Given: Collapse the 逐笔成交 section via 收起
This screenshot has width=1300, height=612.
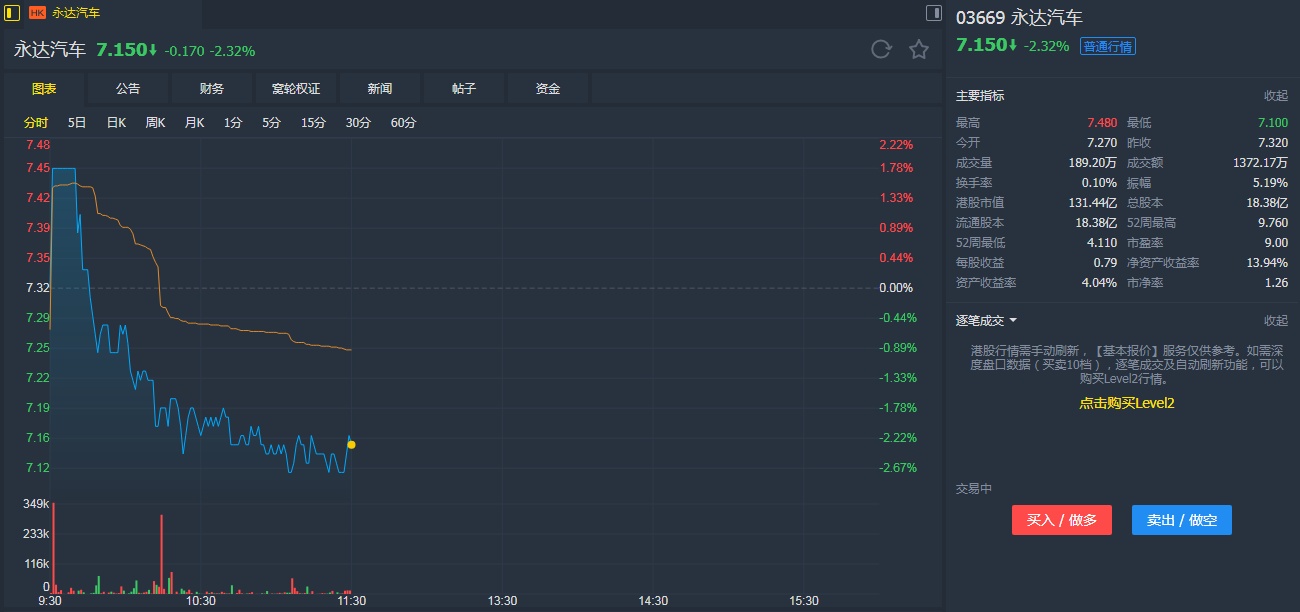Looking at the screenshot, I should pyautogui.click(x=1275, y=321).
